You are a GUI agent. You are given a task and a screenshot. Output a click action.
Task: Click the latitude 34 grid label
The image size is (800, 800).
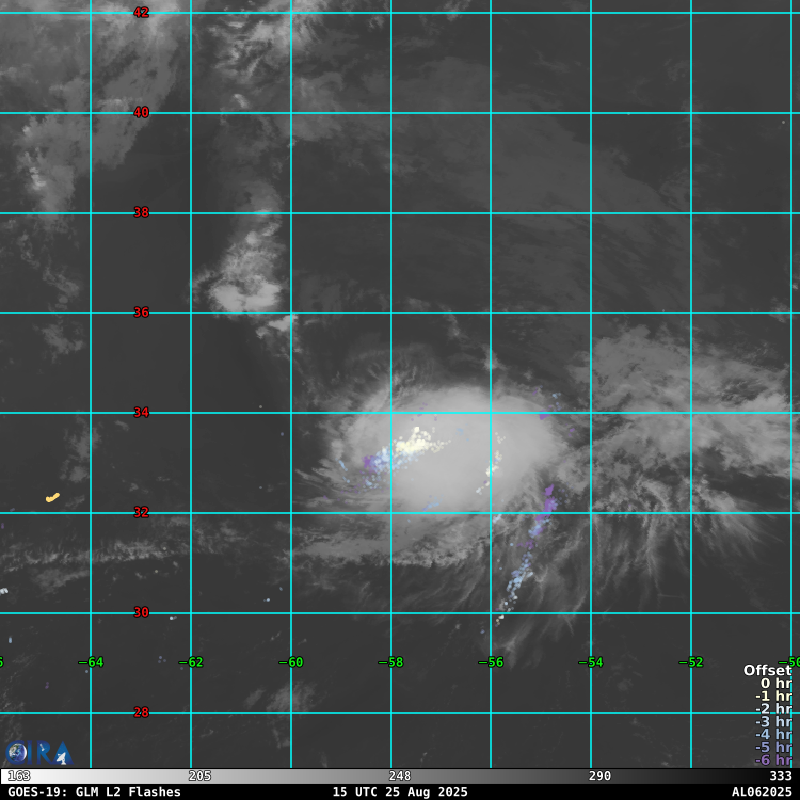(x=141, y=412)
